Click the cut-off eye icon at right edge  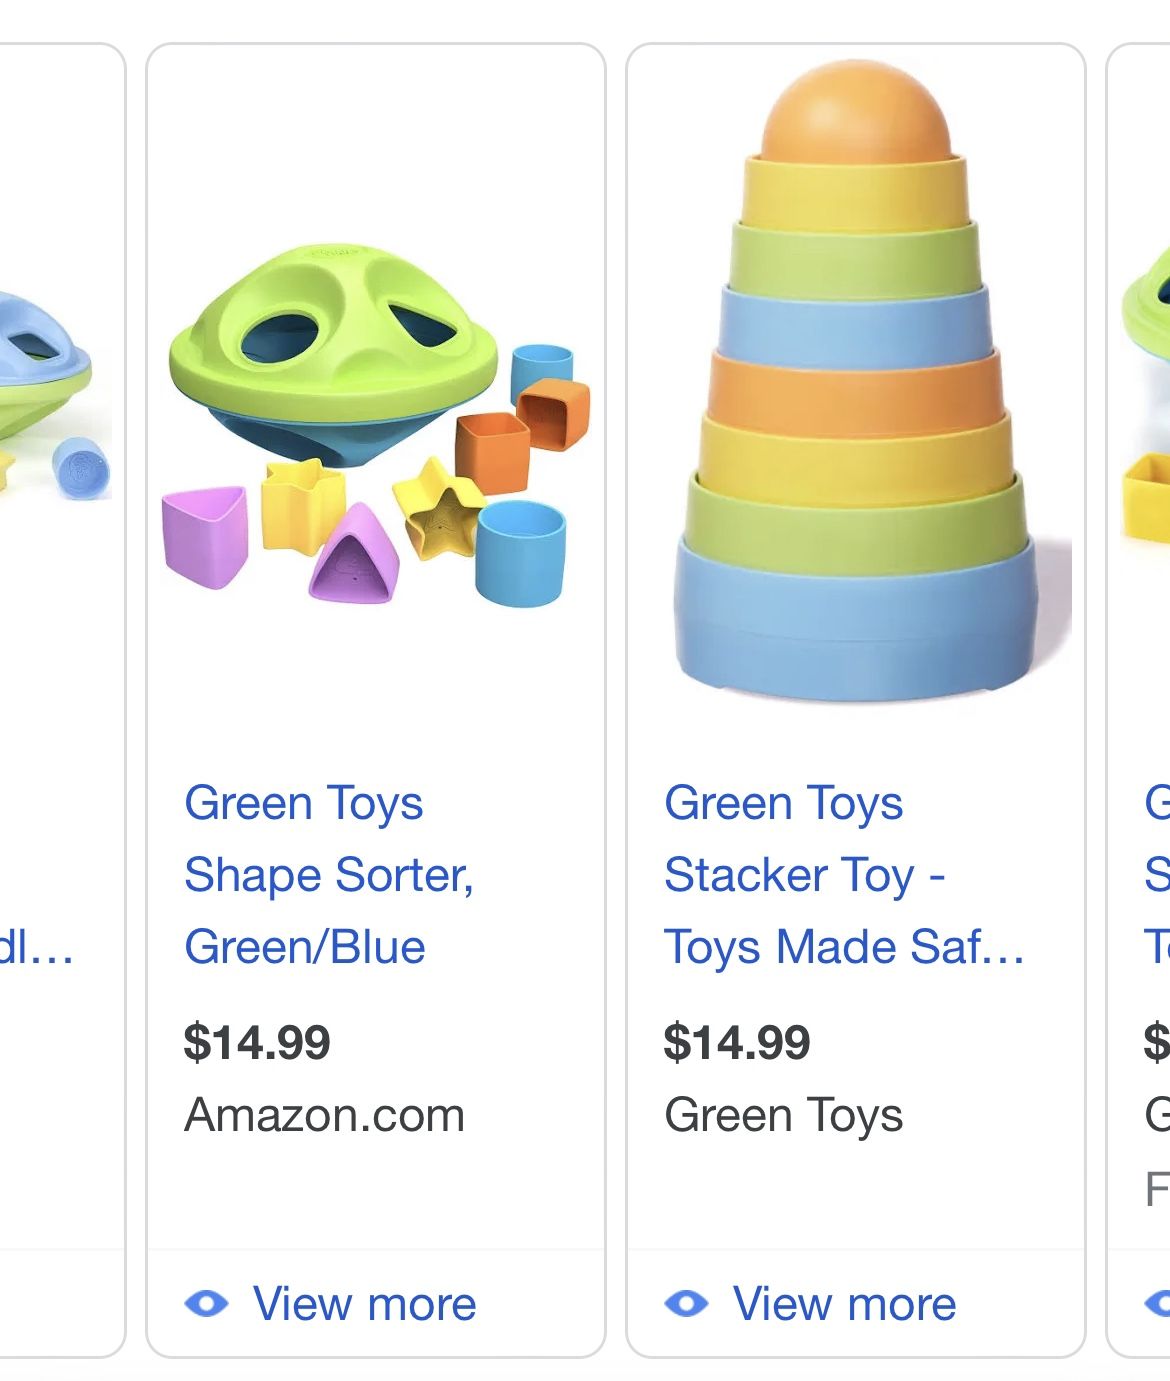pos(1159,1303)
